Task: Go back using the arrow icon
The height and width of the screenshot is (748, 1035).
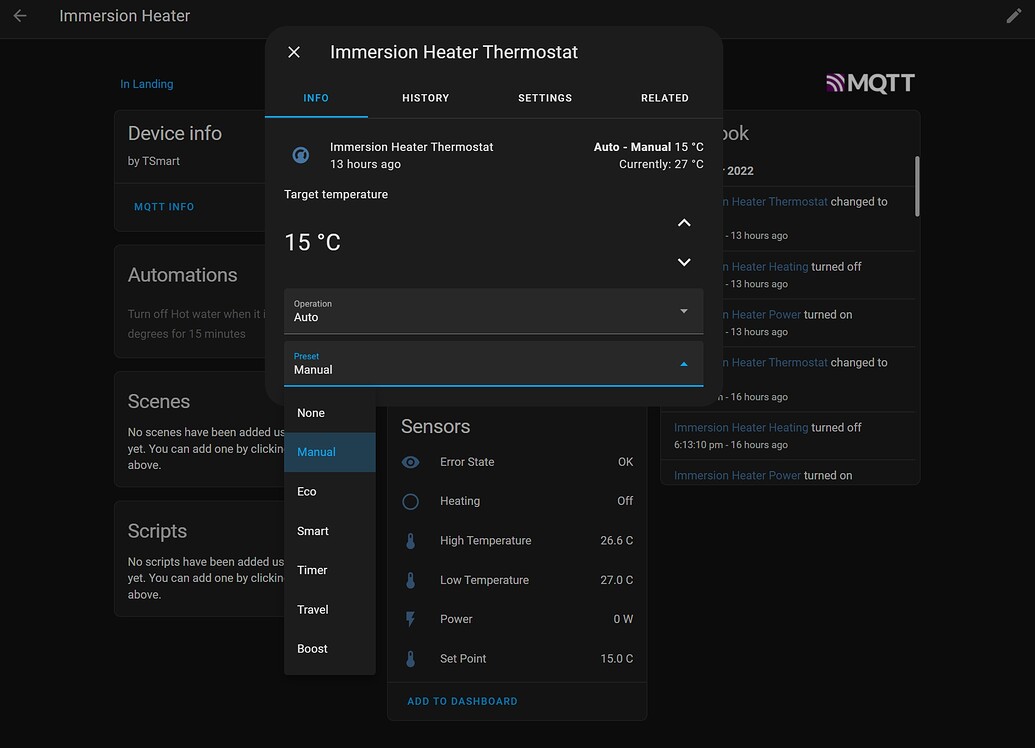Action: click(x=20, y=16)
